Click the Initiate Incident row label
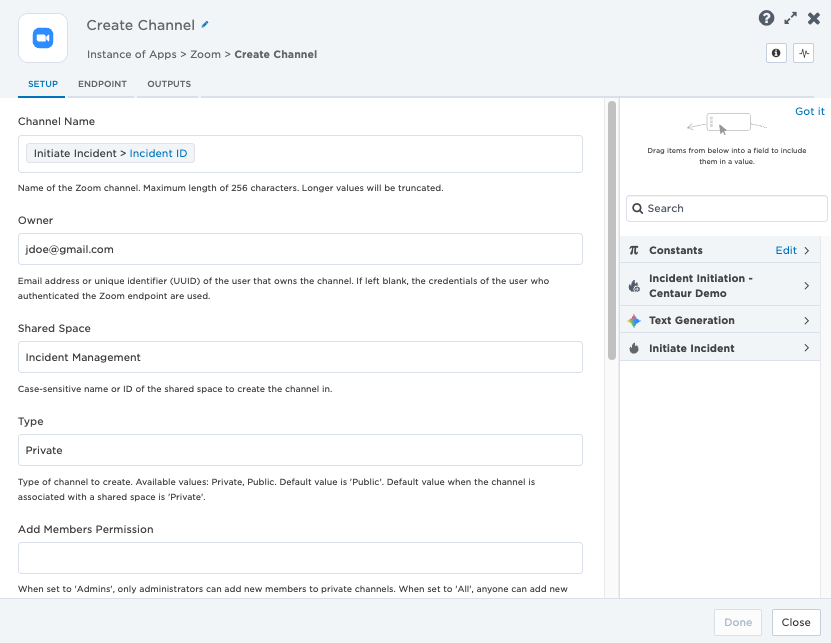 [x=692, y=348]
